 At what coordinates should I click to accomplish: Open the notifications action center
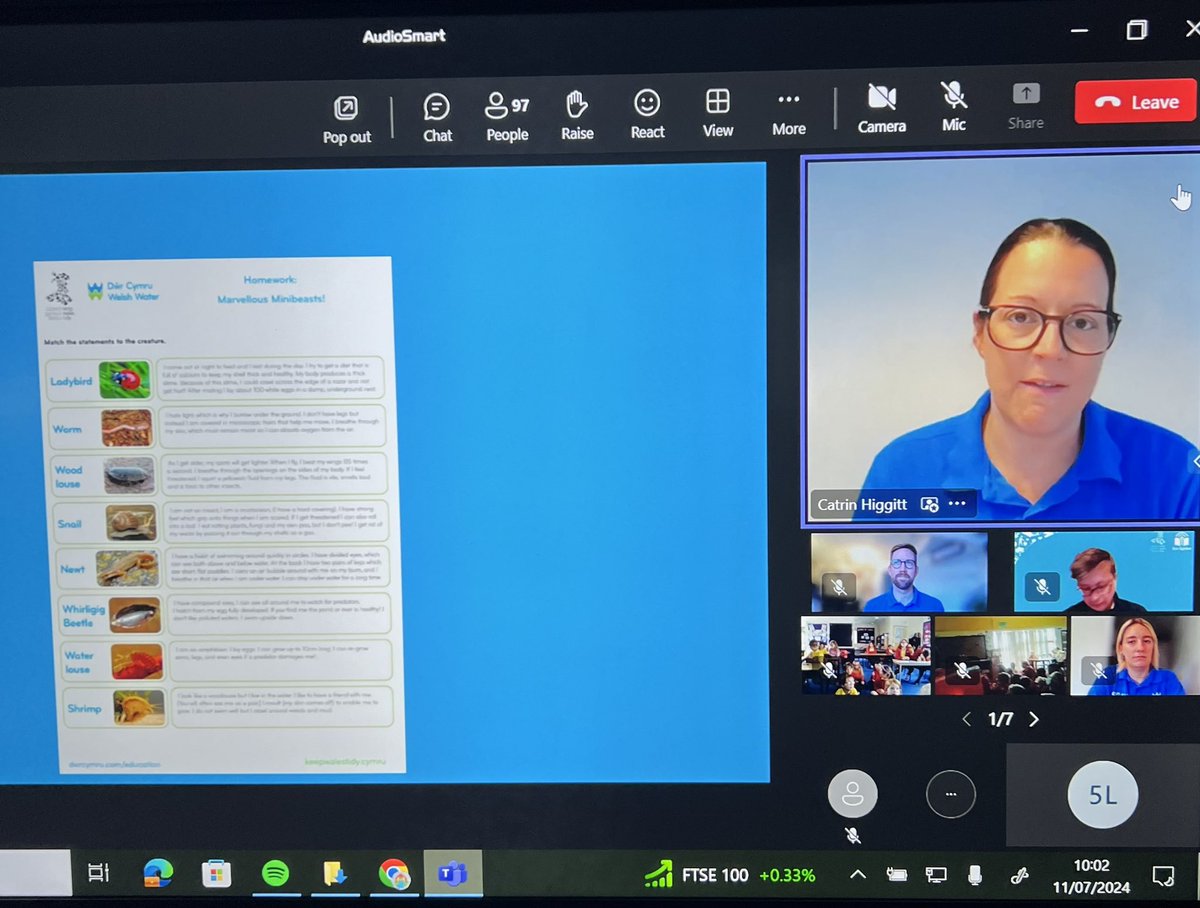click(x=1163, y=876)
